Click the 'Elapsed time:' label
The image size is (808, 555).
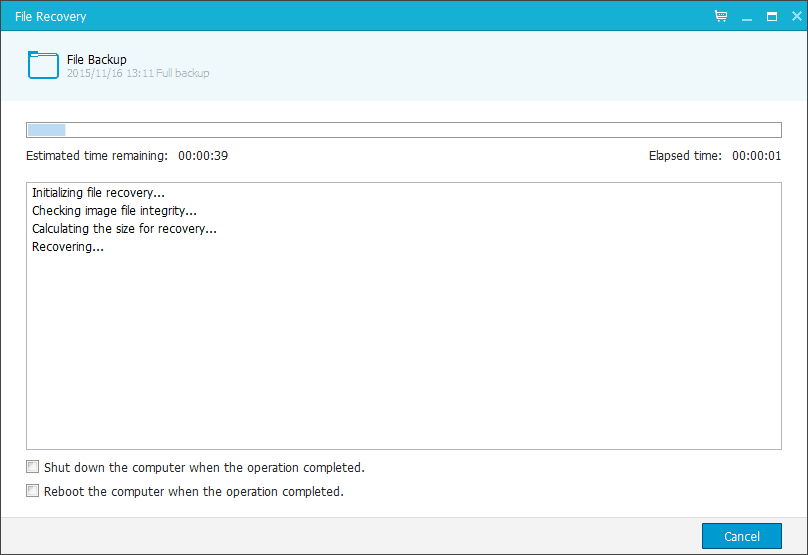685,156
